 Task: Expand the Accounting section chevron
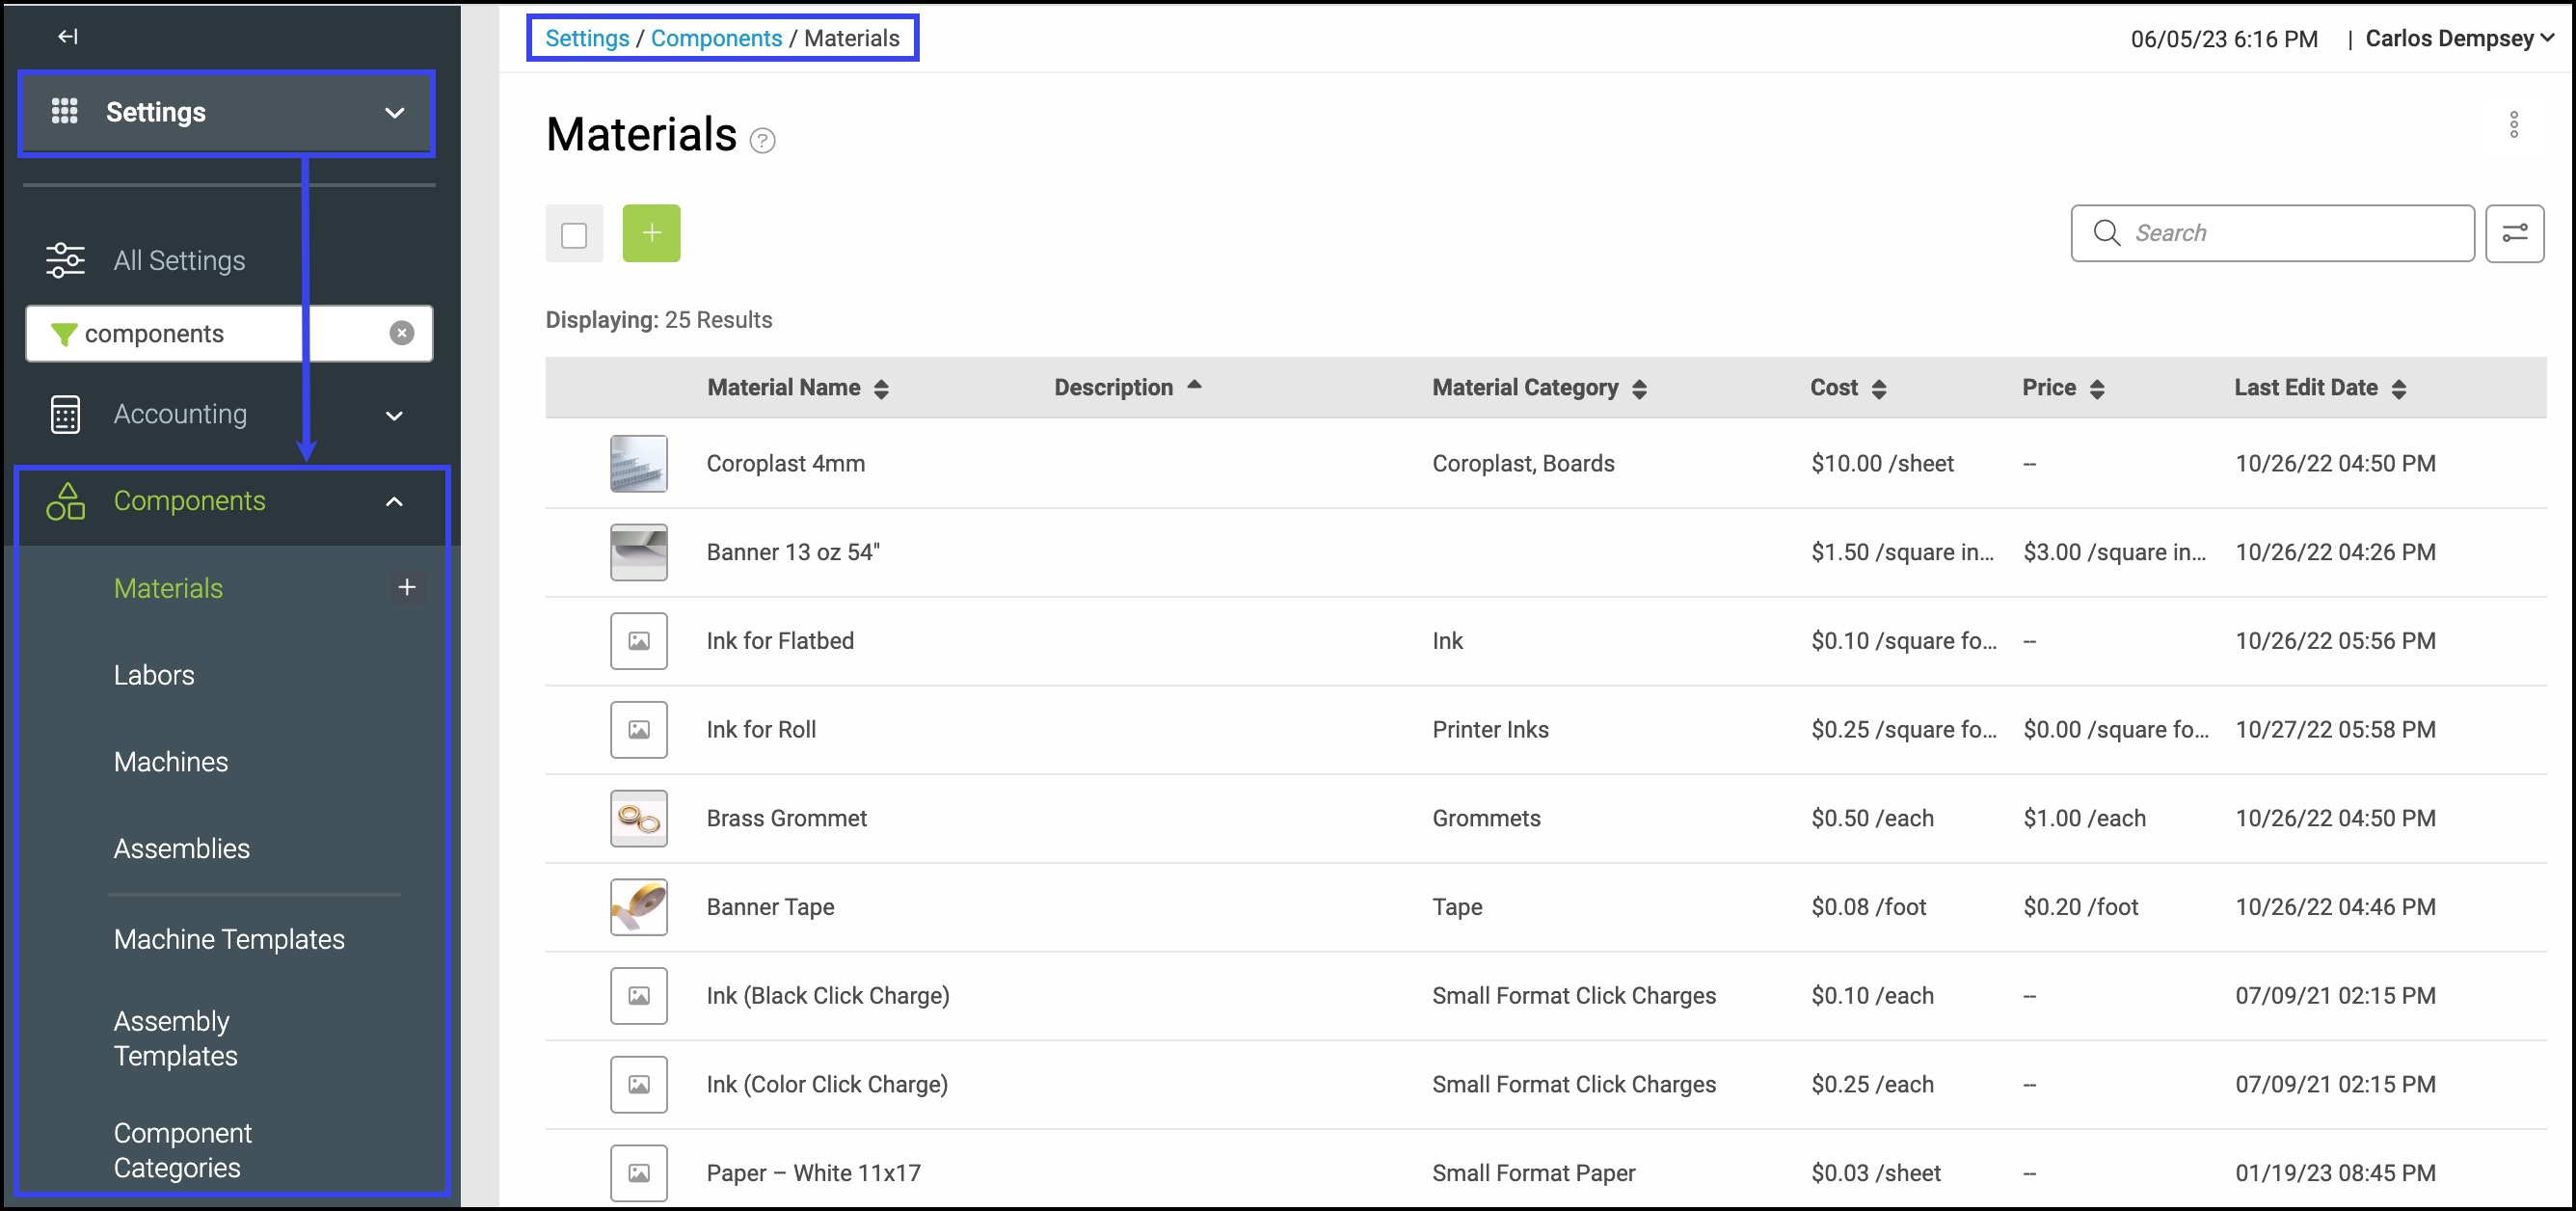394,415
